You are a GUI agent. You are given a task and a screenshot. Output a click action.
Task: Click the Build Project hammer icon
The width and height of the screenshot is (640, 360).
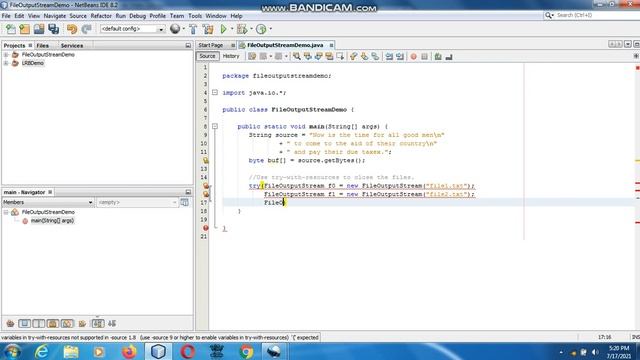pos(193,29)
